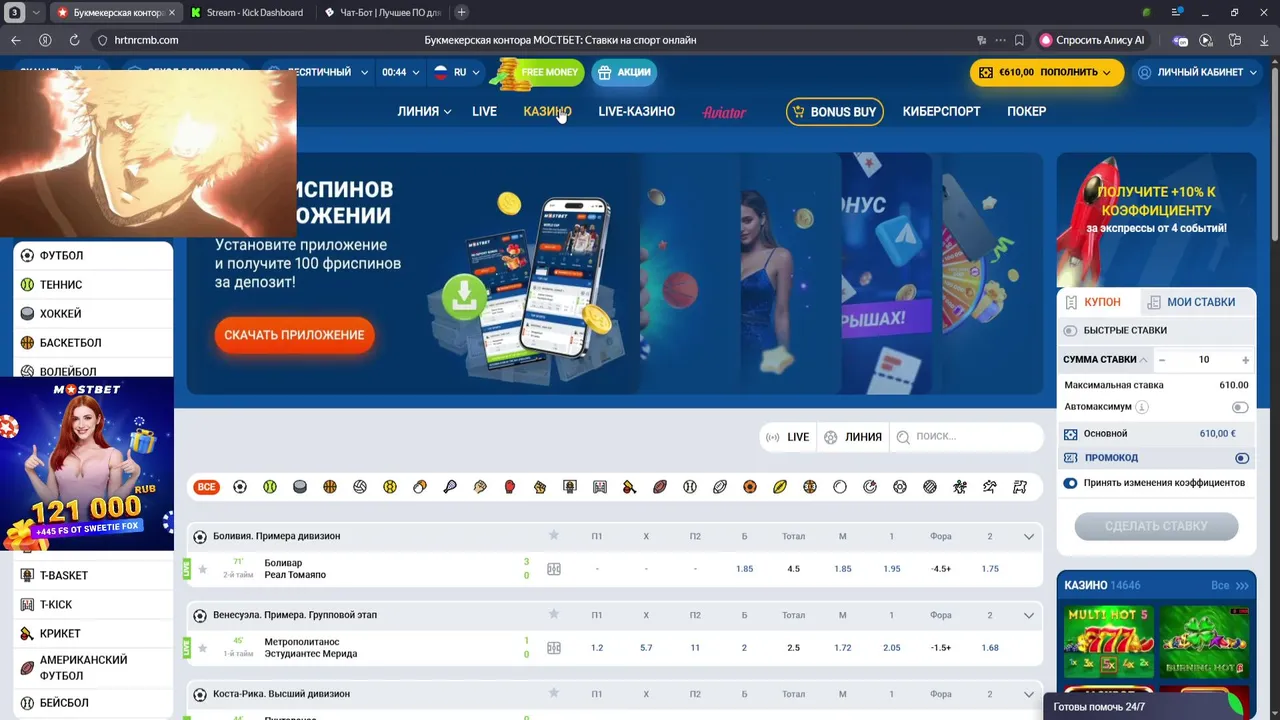Filter events by the American football icon
The height and width of the screenshot is (720, 1280).
[x=660, y=487]
